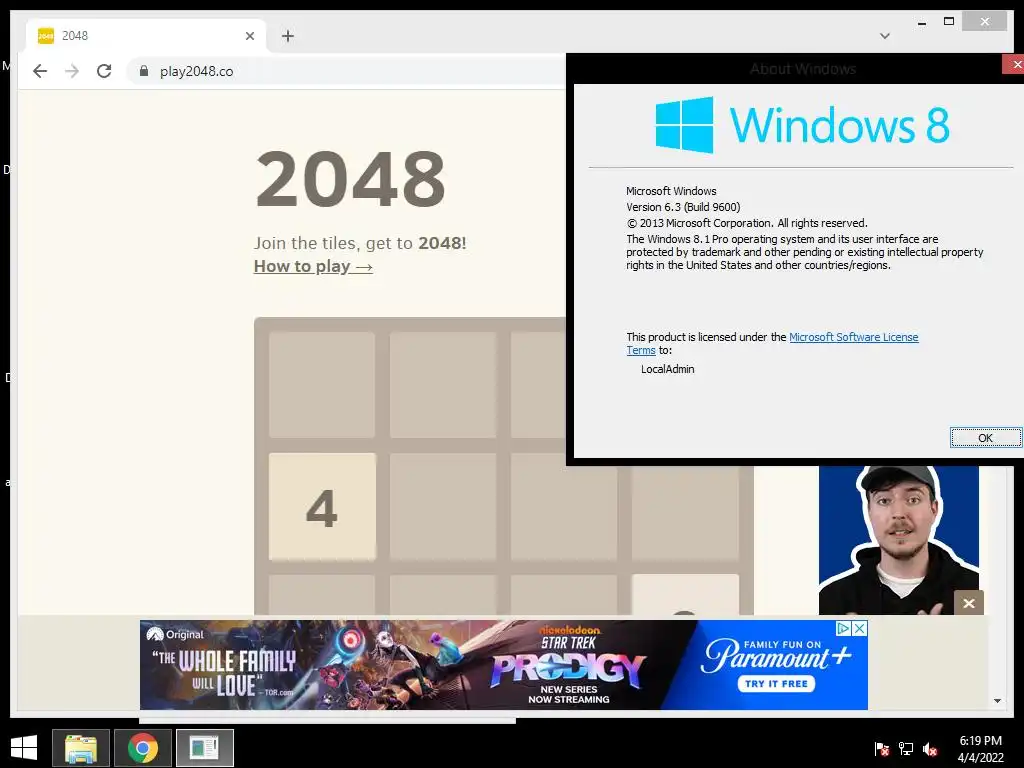The width and height of the screenshot is (1024, 768).
Task: Click the 2048 favicon on tab
Action: tap(46, 35)
